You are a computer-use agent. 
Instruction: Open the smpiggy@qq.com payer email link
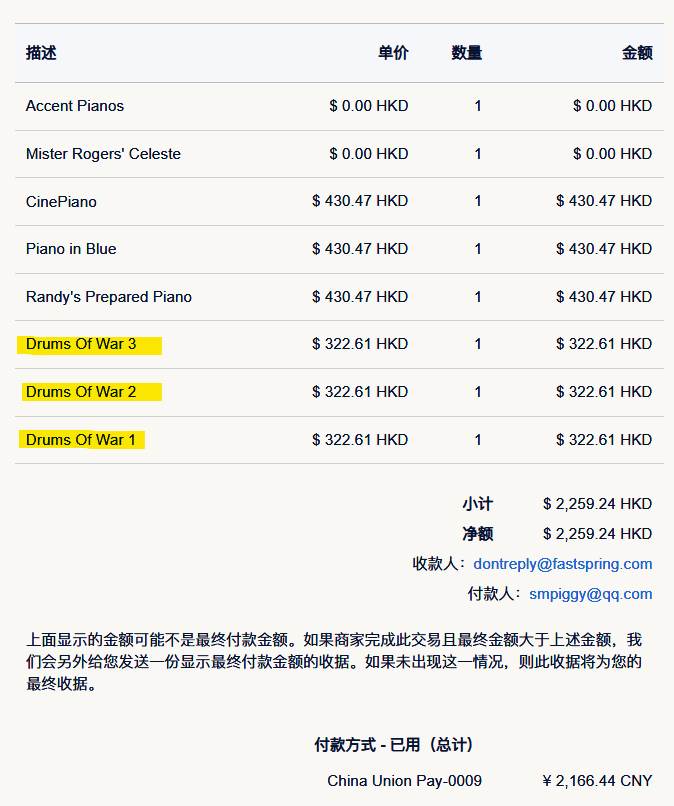[590, 594]
